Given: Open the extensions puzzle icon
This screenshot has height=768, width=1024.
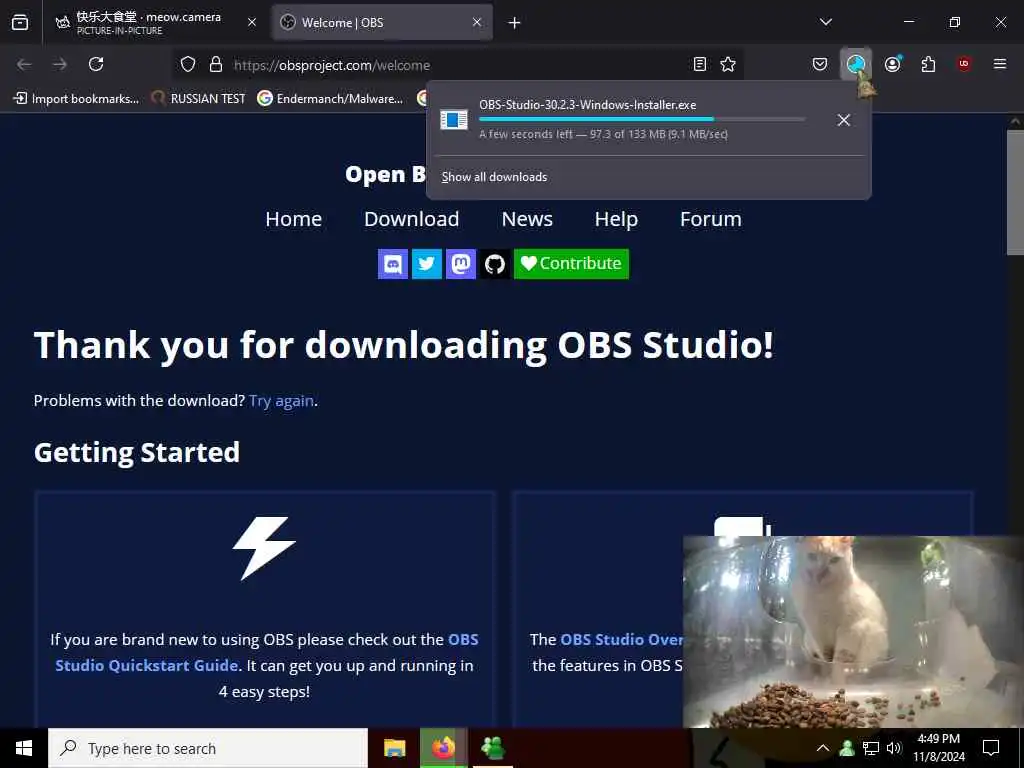Looking at the screenshot, I should tap(928, 64).
